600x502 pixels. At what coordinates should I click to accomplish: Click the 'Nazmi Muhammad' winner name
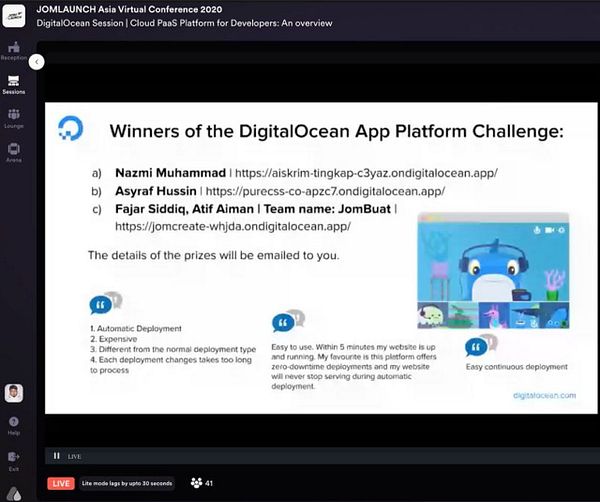click(x=170, y=173)
